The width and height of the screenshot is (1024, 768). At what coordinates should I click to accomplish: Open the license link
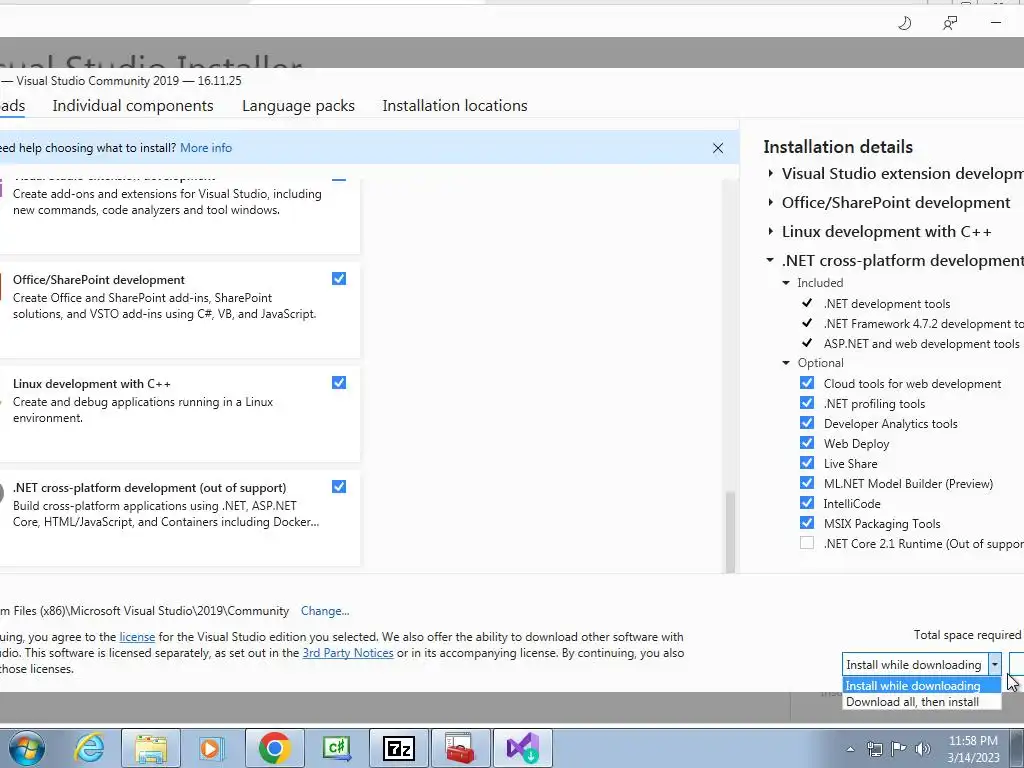(x=137, y=637)
